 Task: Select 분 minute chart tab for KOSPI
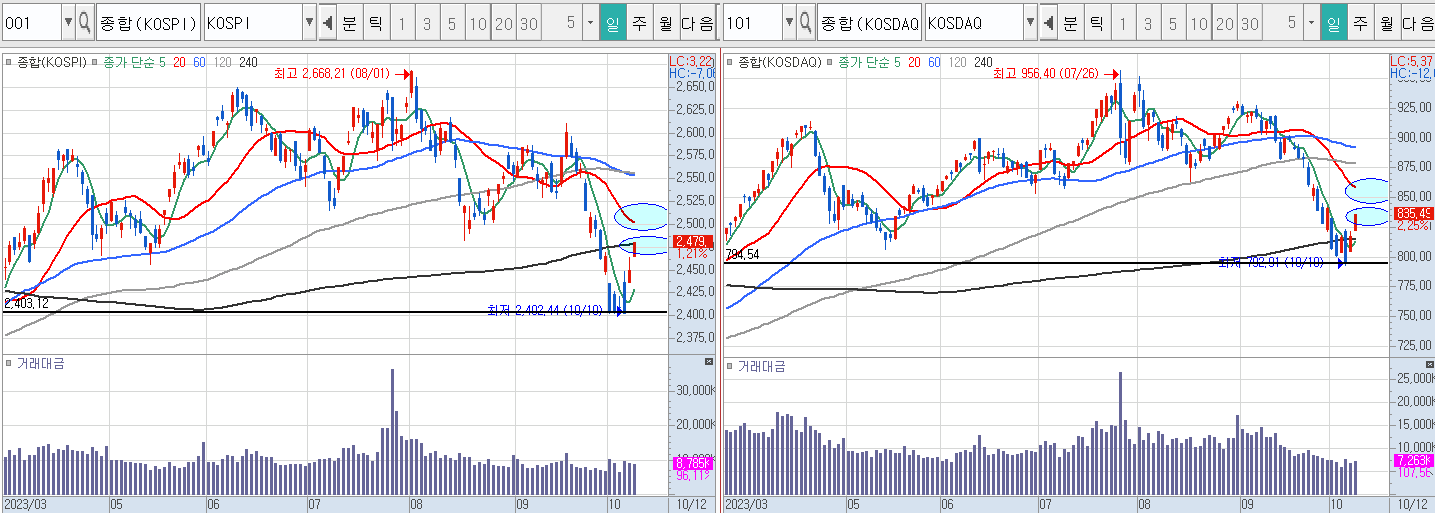click(349, 22)
